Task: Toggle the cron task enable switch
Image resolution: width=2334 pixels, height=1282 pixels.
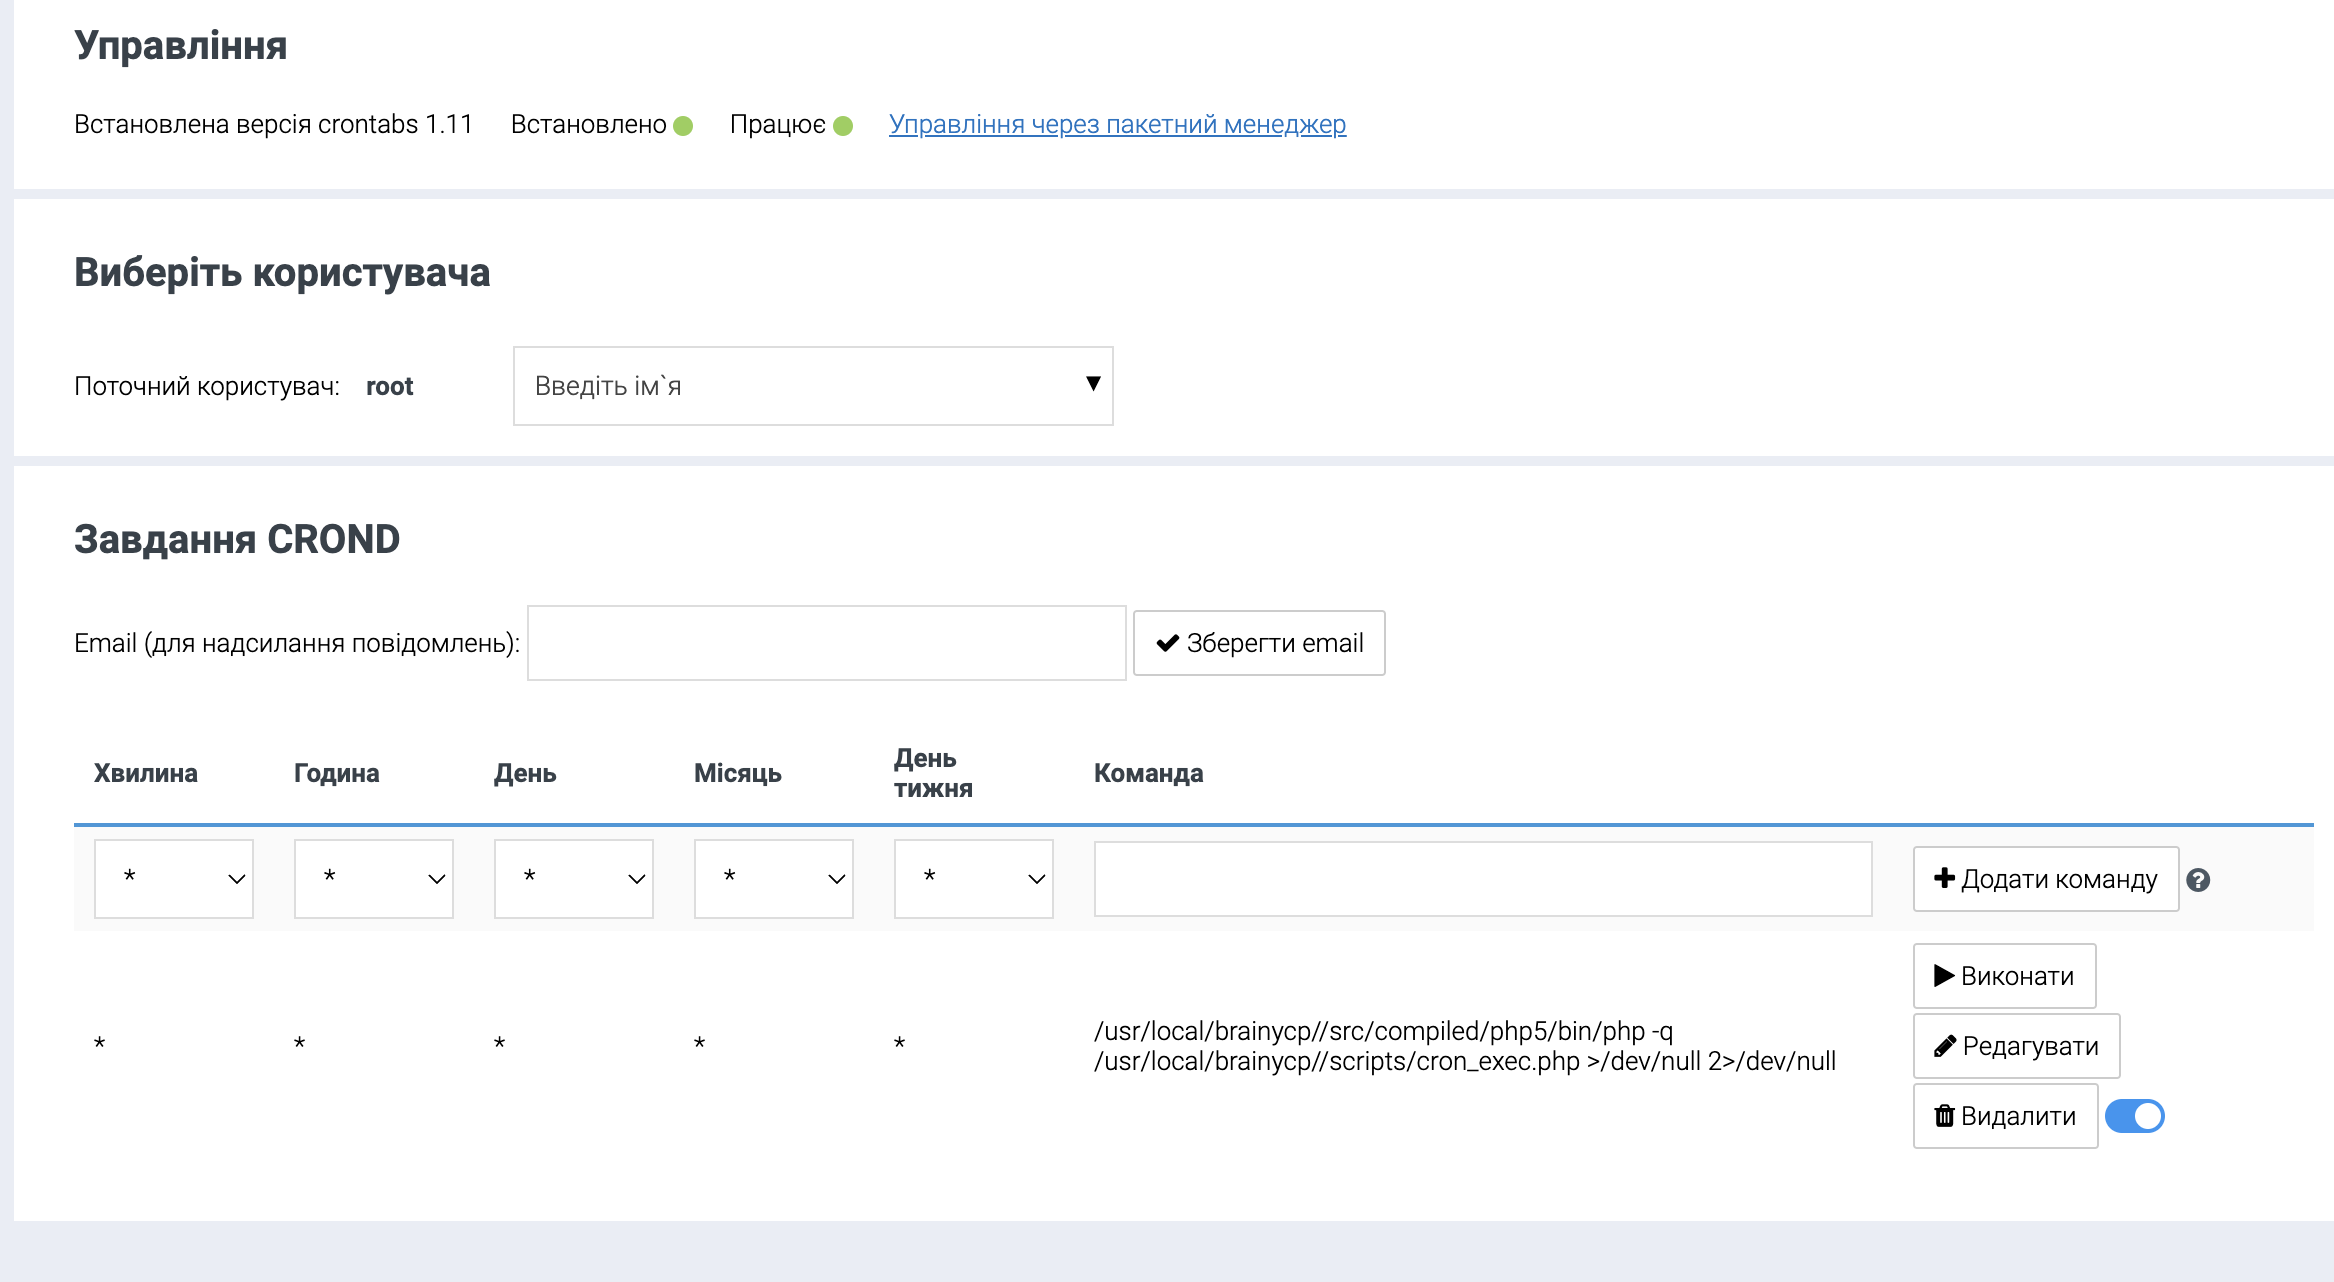Action: pyautogui.click(x=2134, y=1116)
